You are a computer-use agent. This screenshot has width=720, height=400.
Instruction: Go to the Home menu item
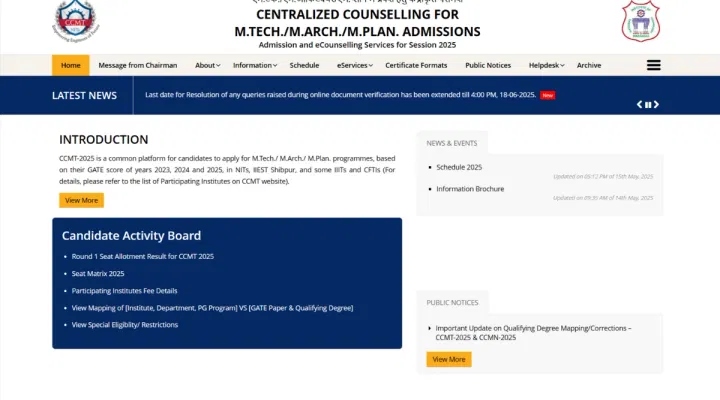(71, 65)
